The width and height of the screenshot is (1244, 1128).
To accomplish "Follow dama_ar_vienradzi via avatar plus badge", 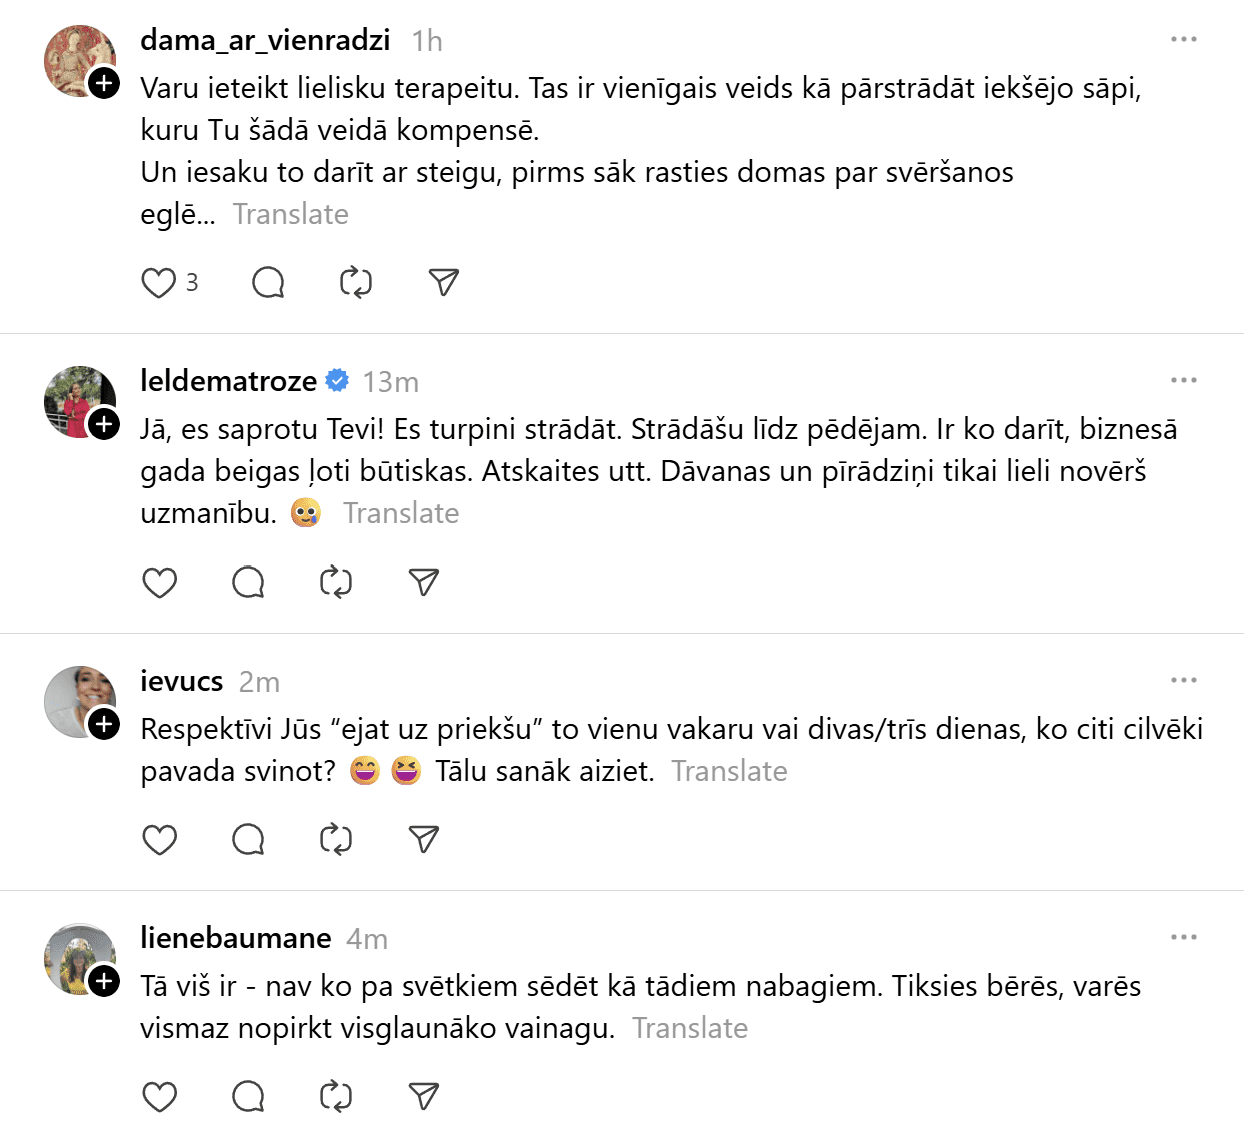I will coord(104,83).
